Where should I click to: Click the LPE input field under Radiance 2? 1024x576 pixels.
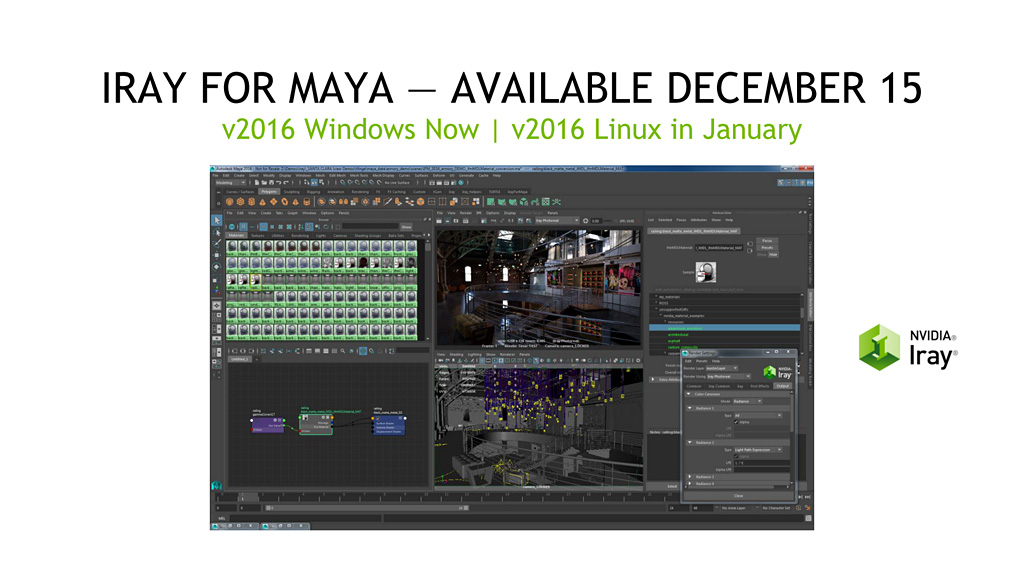point(762,462)
